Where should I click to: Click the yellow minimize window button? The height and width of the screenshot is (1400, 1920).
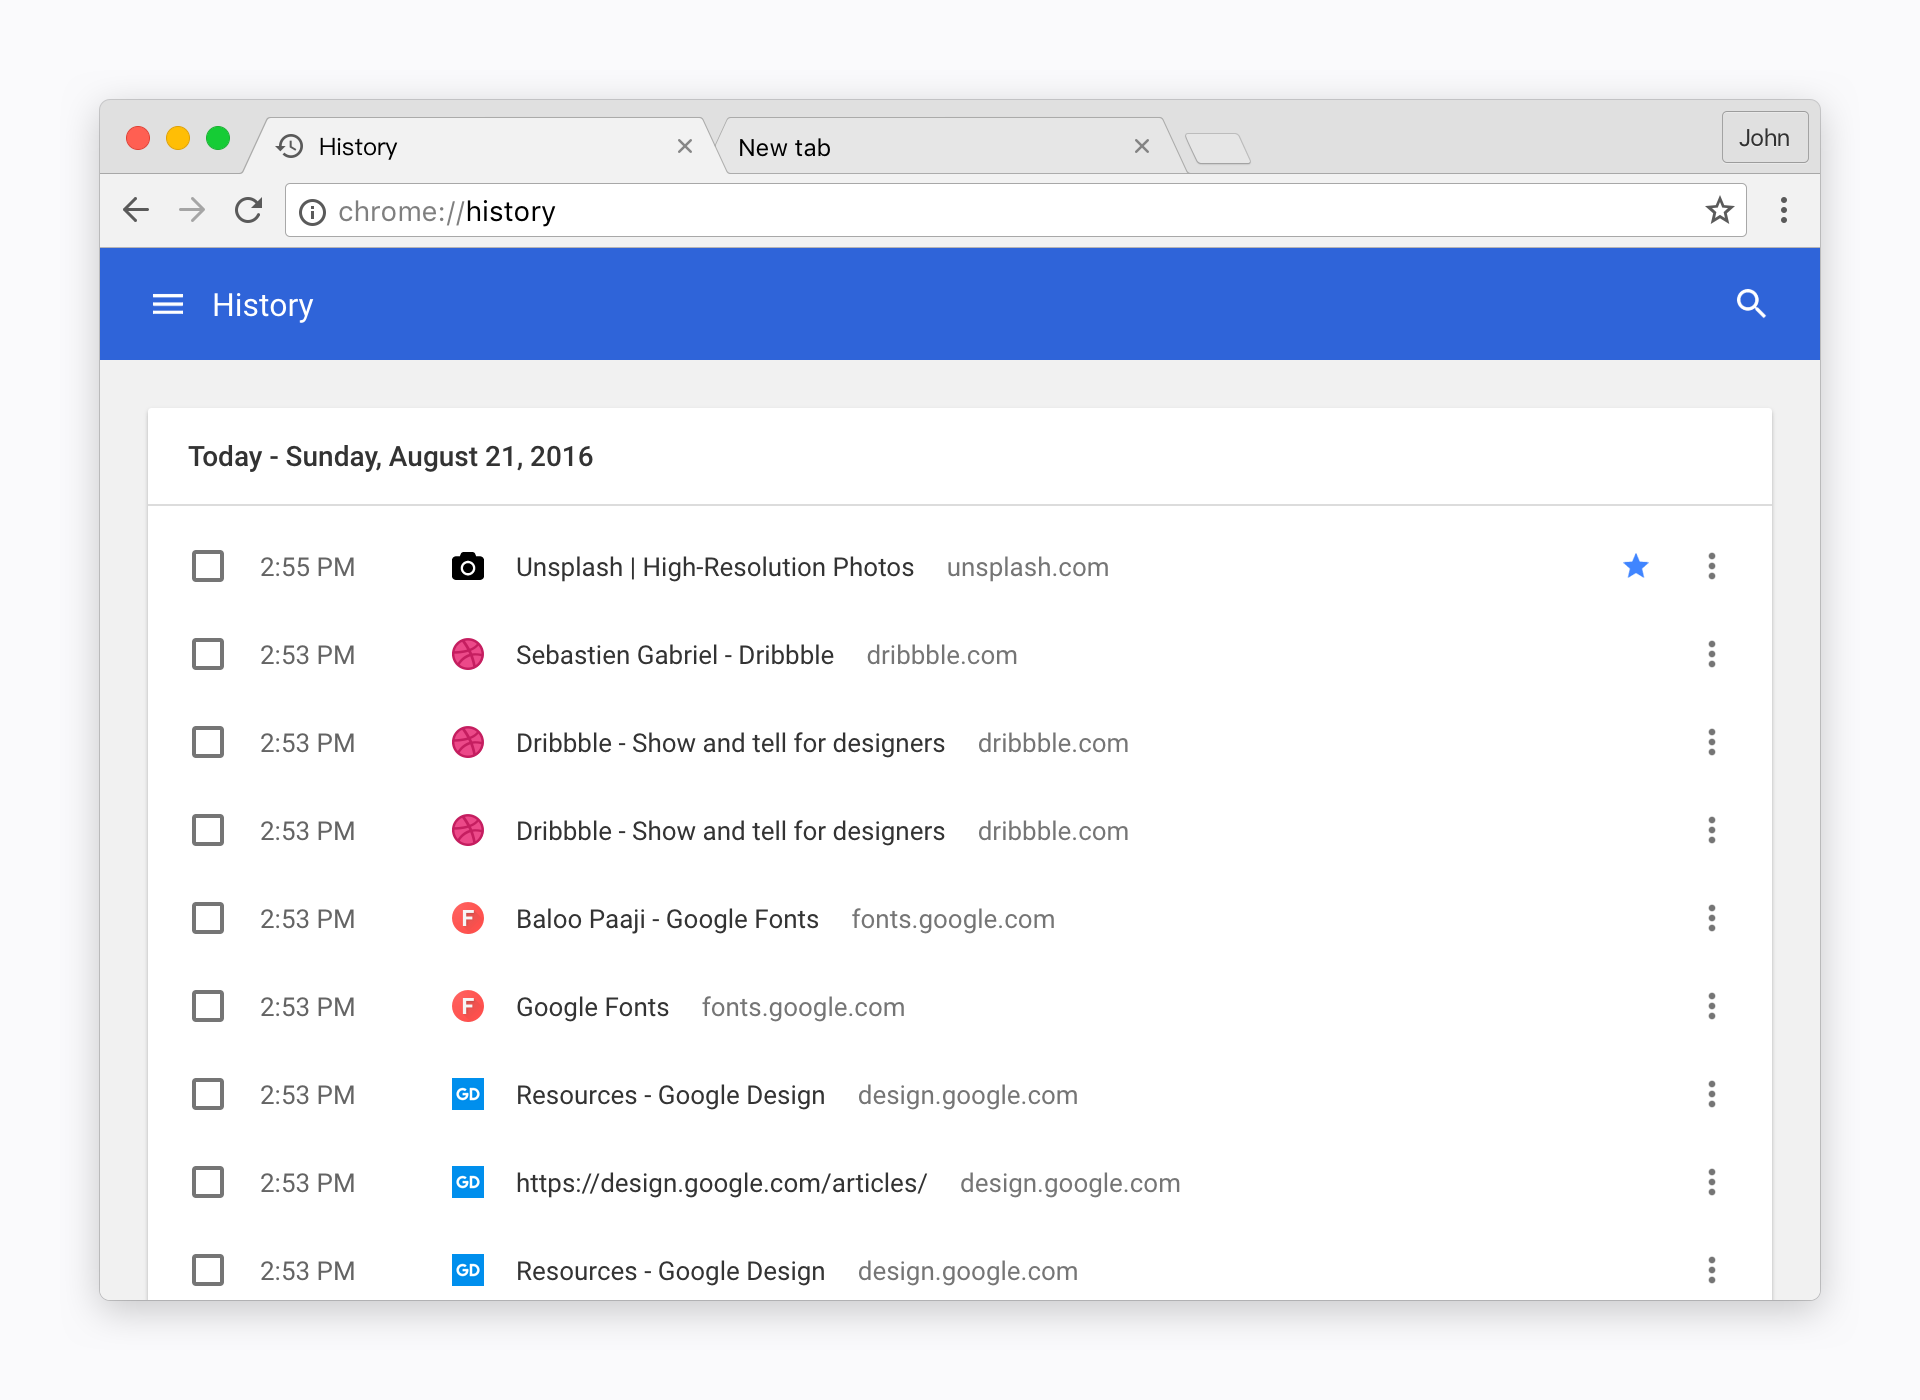(x=178, y=138)
